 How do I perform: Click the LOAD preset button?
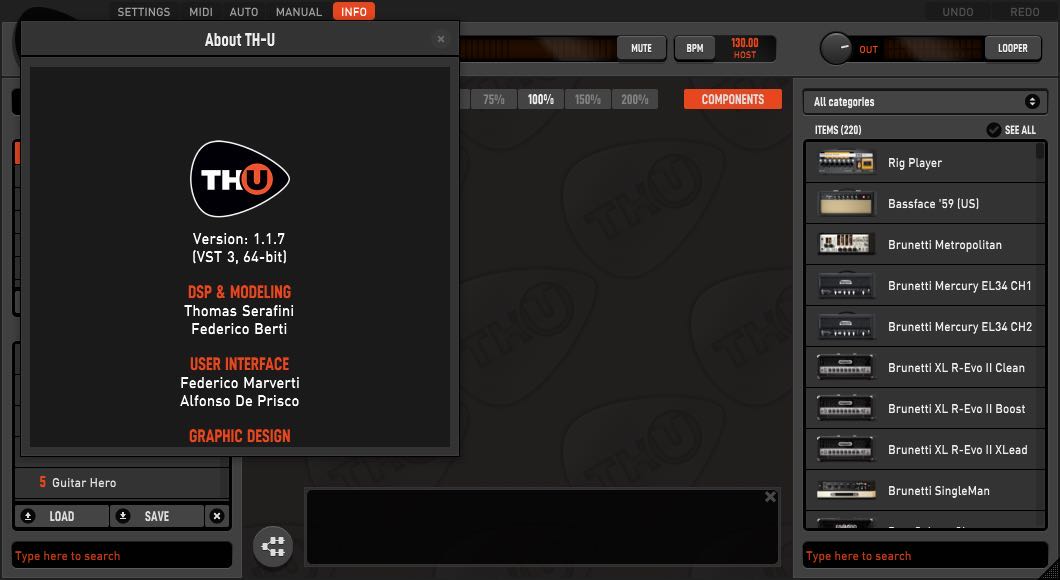[62, 516]
